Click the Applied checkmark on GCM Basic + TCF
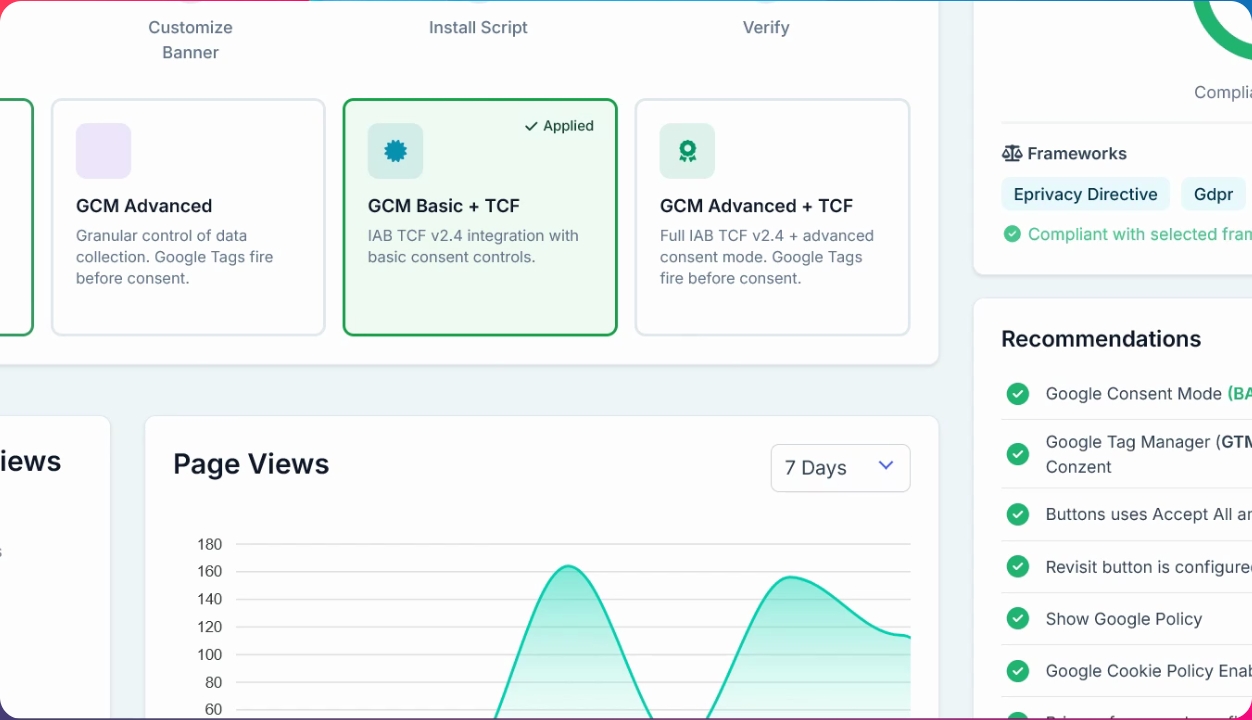This screenshot has height=720, width=1252. (531, 126)
